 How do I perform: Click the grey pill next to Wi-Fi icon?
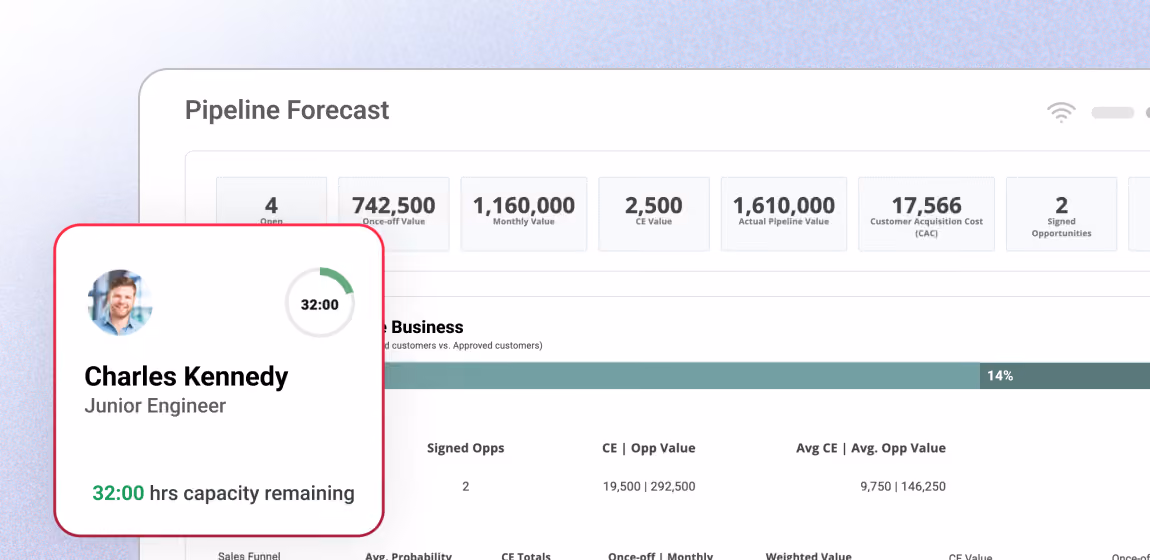1113,113
